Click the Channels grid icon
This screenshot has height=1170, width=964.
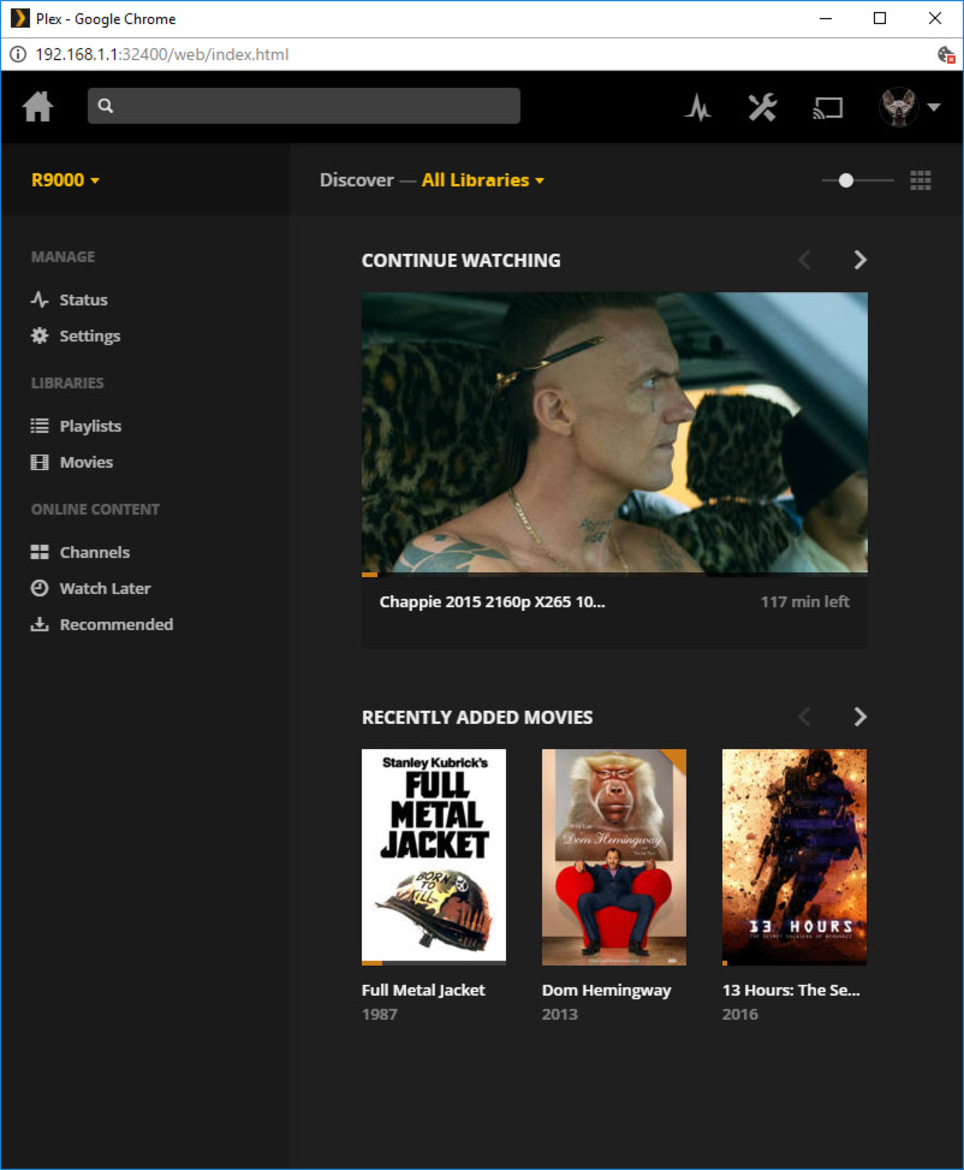[x=40, y=552]
